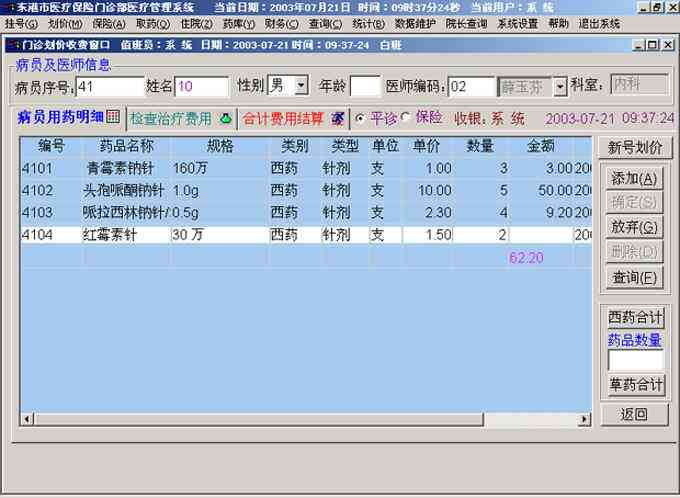Open the 性别 dropdown list
680x498 pixels.
click(x=301, y=85)
